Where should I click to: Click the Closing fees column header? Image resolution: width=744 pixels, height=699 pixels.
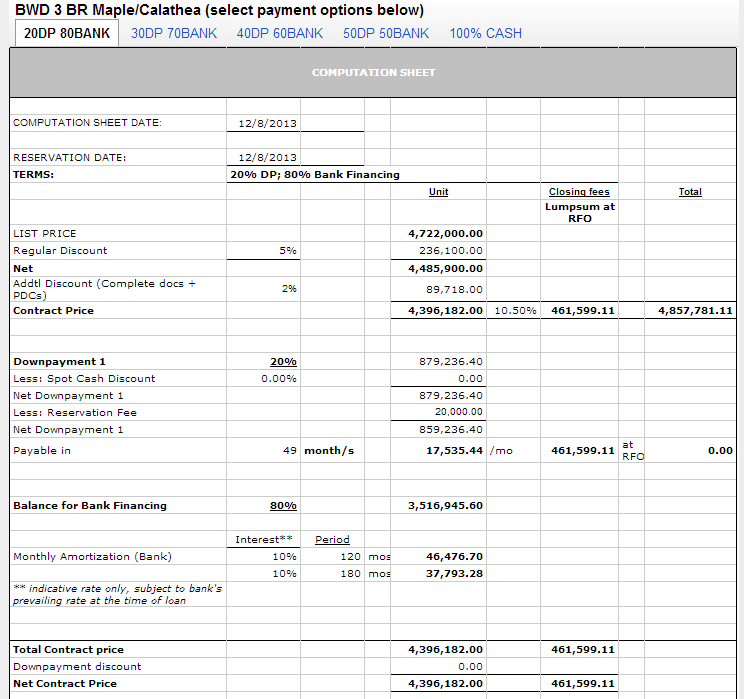(579, 192)
